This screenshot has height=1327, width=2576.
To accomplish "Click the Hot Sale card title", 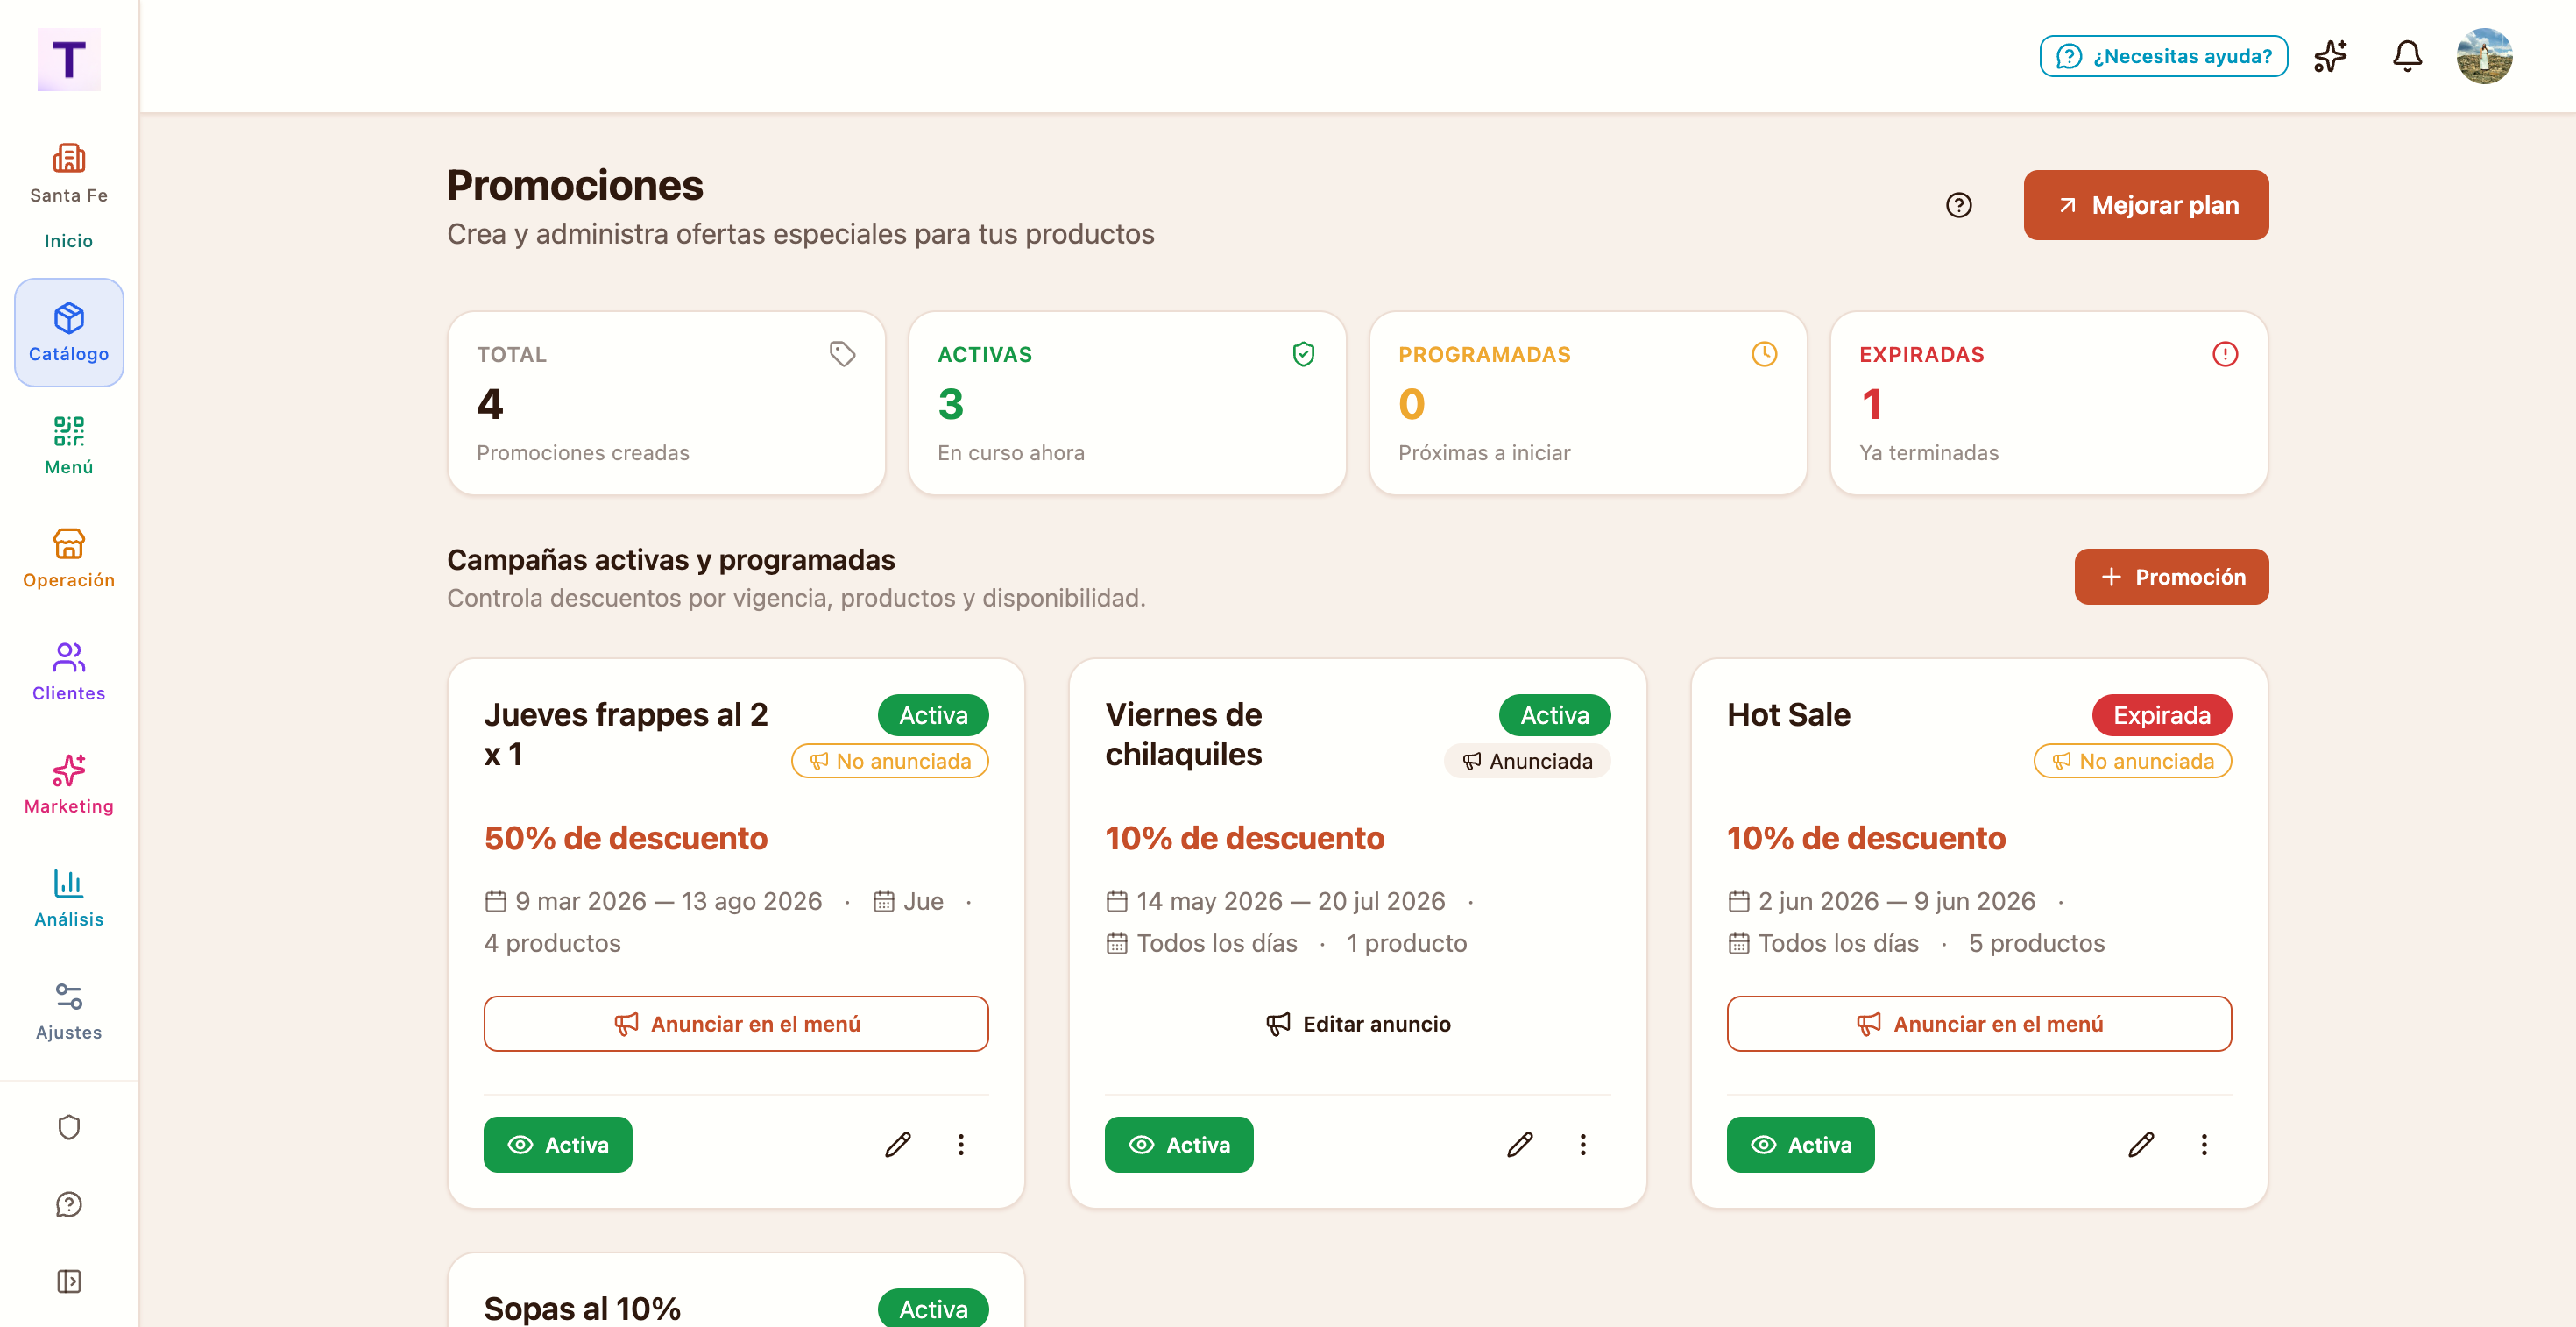I will pos(1788,715).
